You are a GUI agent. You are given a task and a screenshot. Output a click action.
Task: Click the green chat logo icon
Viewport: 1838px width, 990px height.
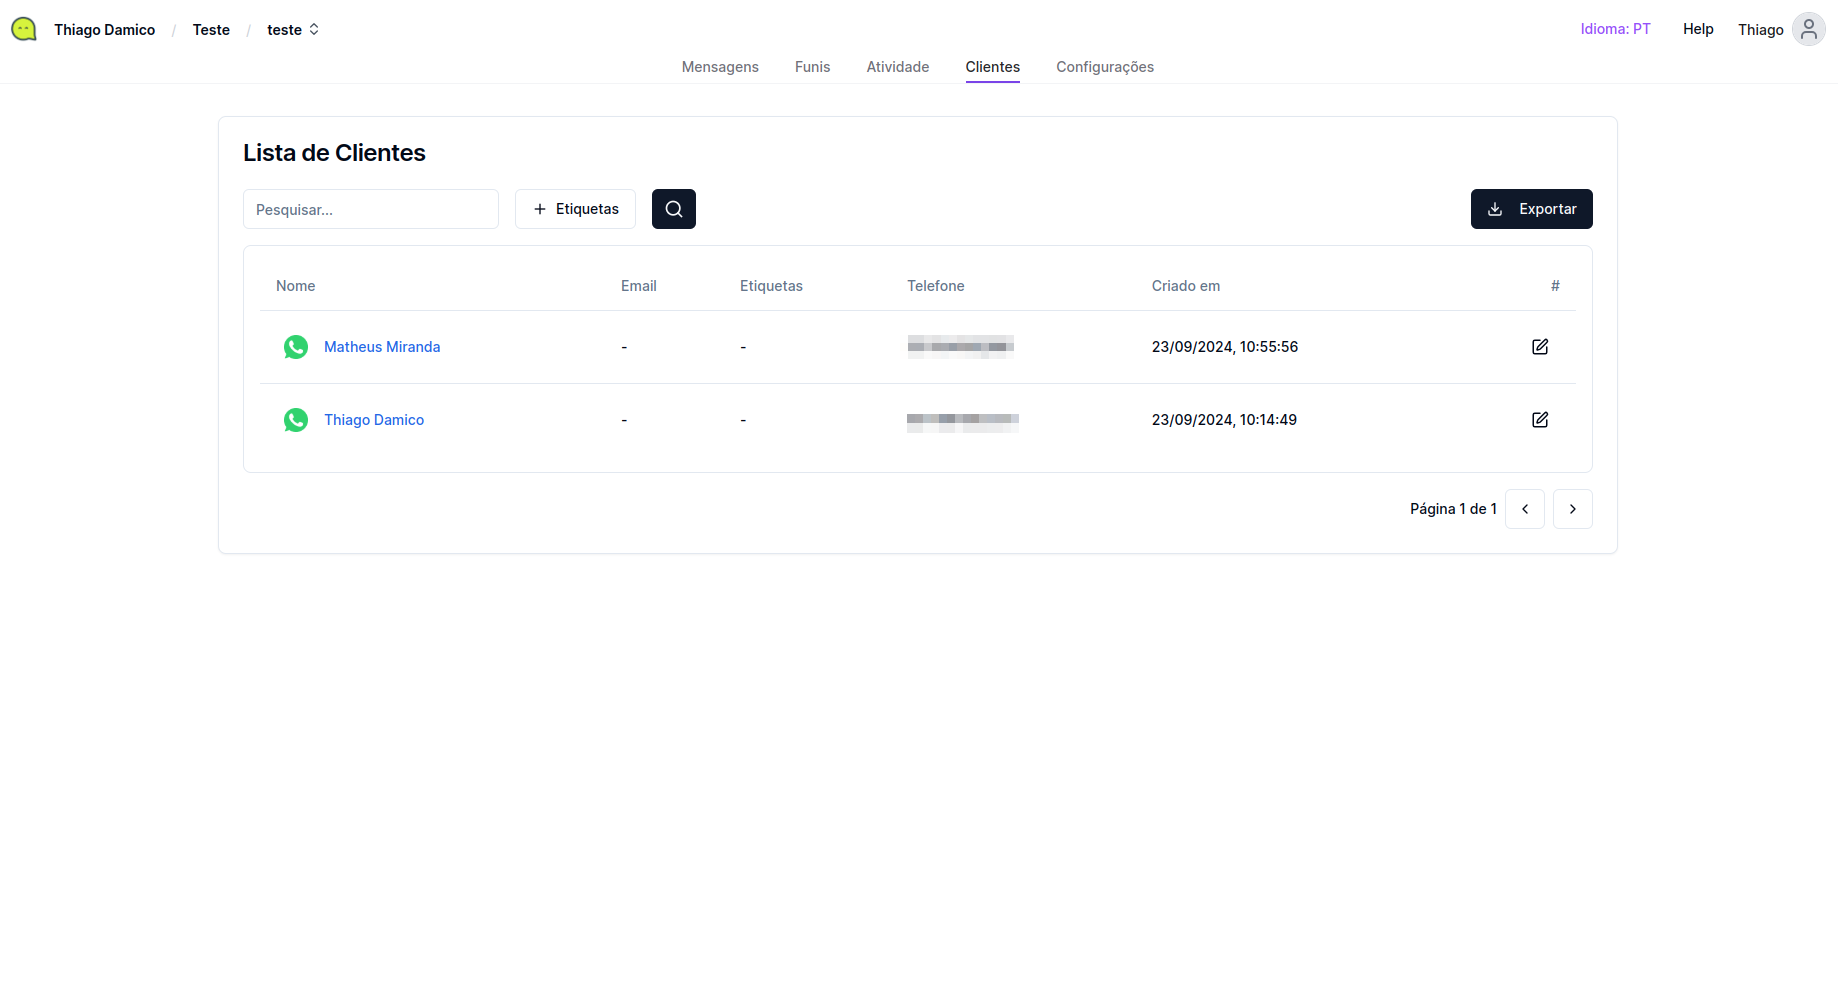24,29
